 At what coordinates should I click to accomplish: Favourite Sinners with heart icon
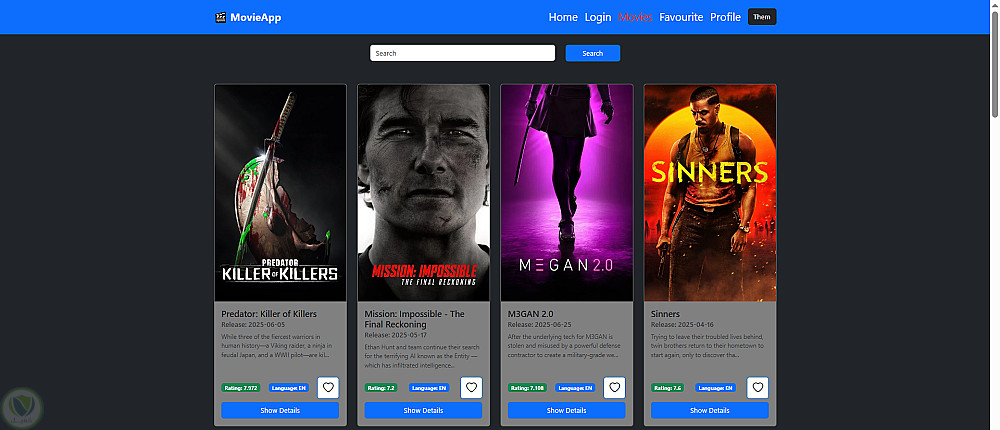[758, 387]
